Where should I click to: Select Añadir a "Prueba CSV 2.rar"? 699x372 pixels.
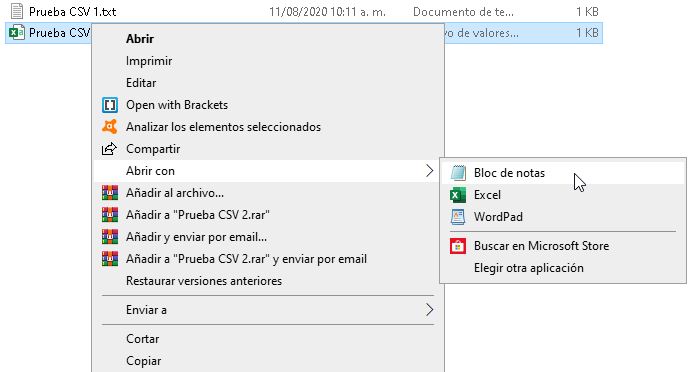[x=197, y=215]
